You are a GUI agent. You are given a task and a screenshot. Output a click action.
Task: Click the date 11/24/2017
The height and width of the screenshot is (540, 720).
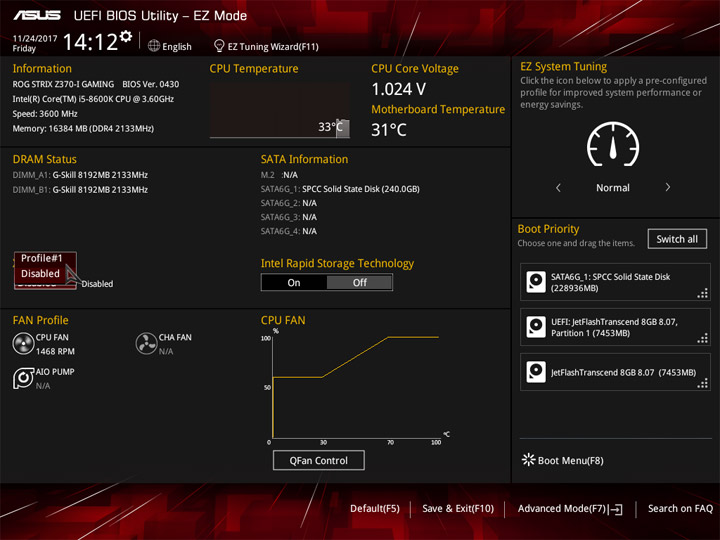35,38
